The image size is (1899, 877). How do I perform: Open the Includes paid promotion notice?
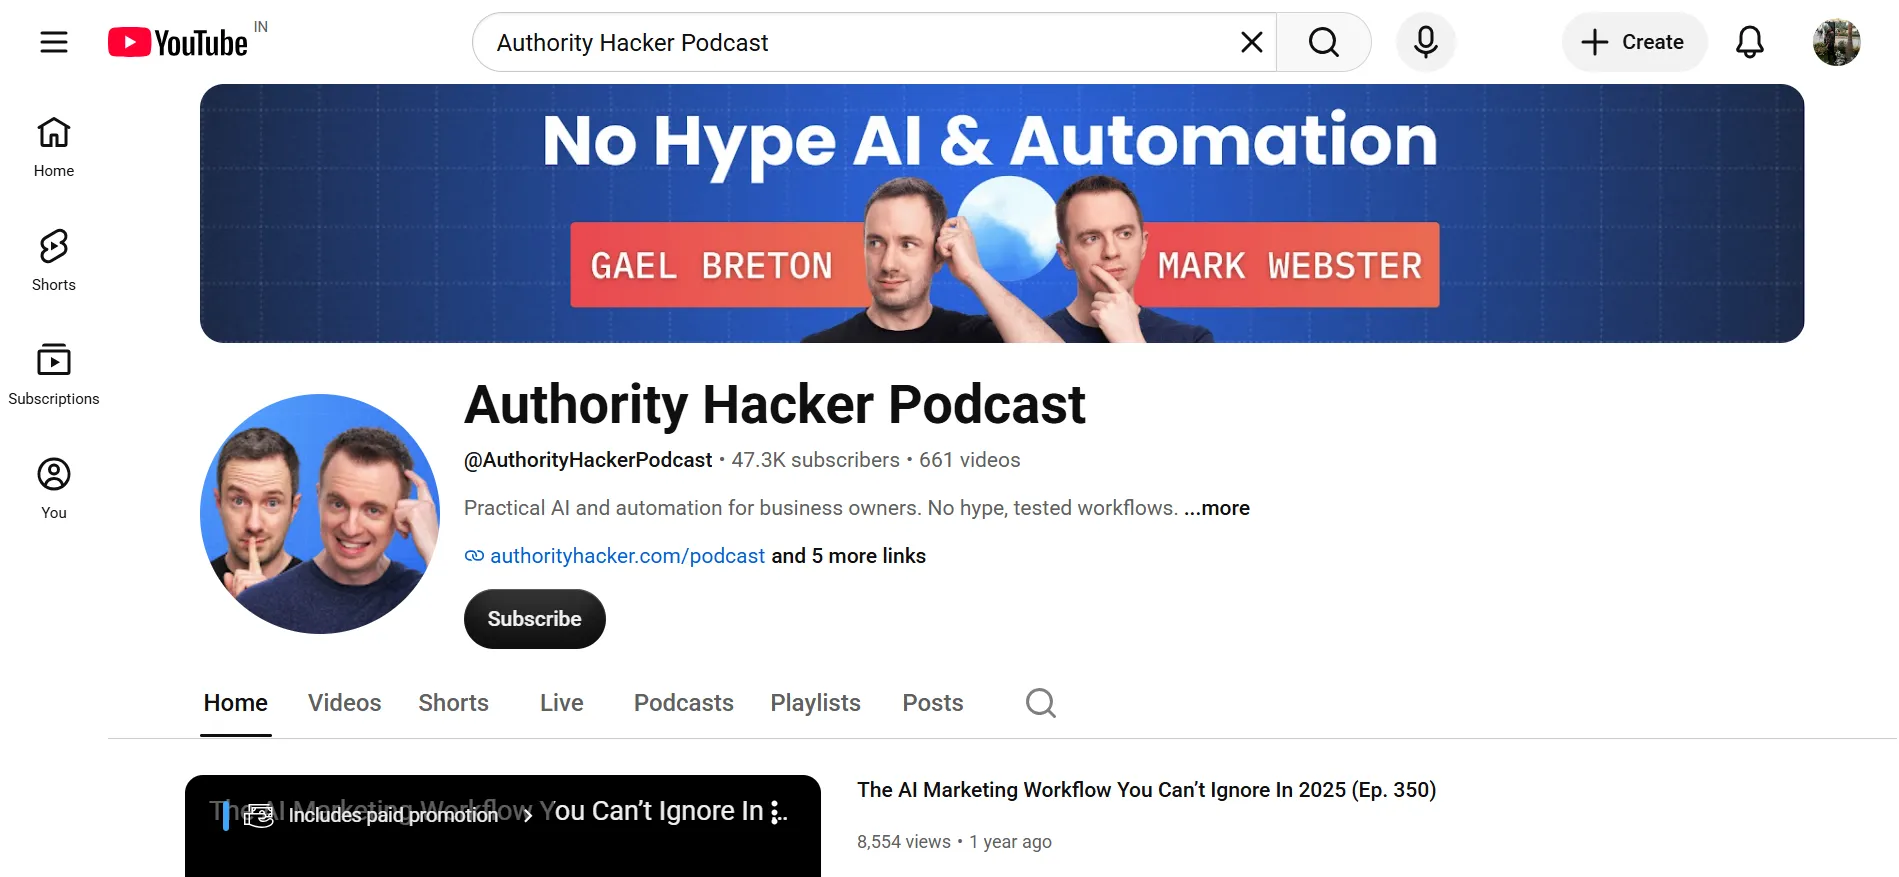click(x=389, y=815)
